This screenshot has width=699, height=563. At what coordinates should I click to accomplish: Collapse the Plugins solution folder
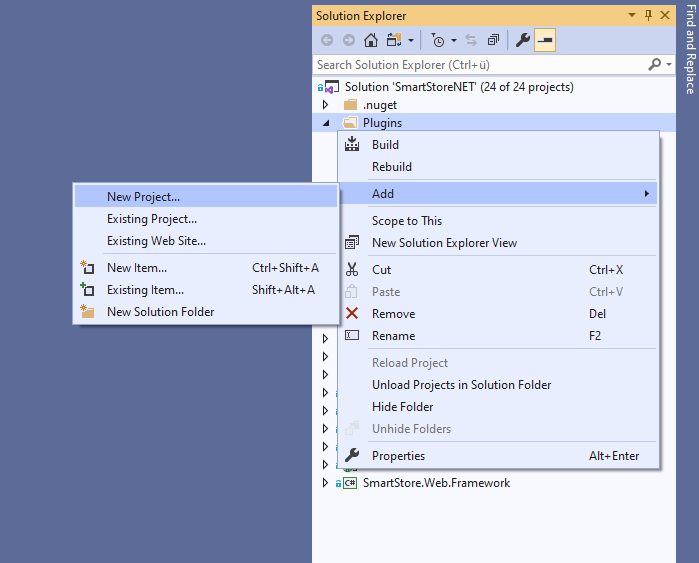(x=324, y=123)
